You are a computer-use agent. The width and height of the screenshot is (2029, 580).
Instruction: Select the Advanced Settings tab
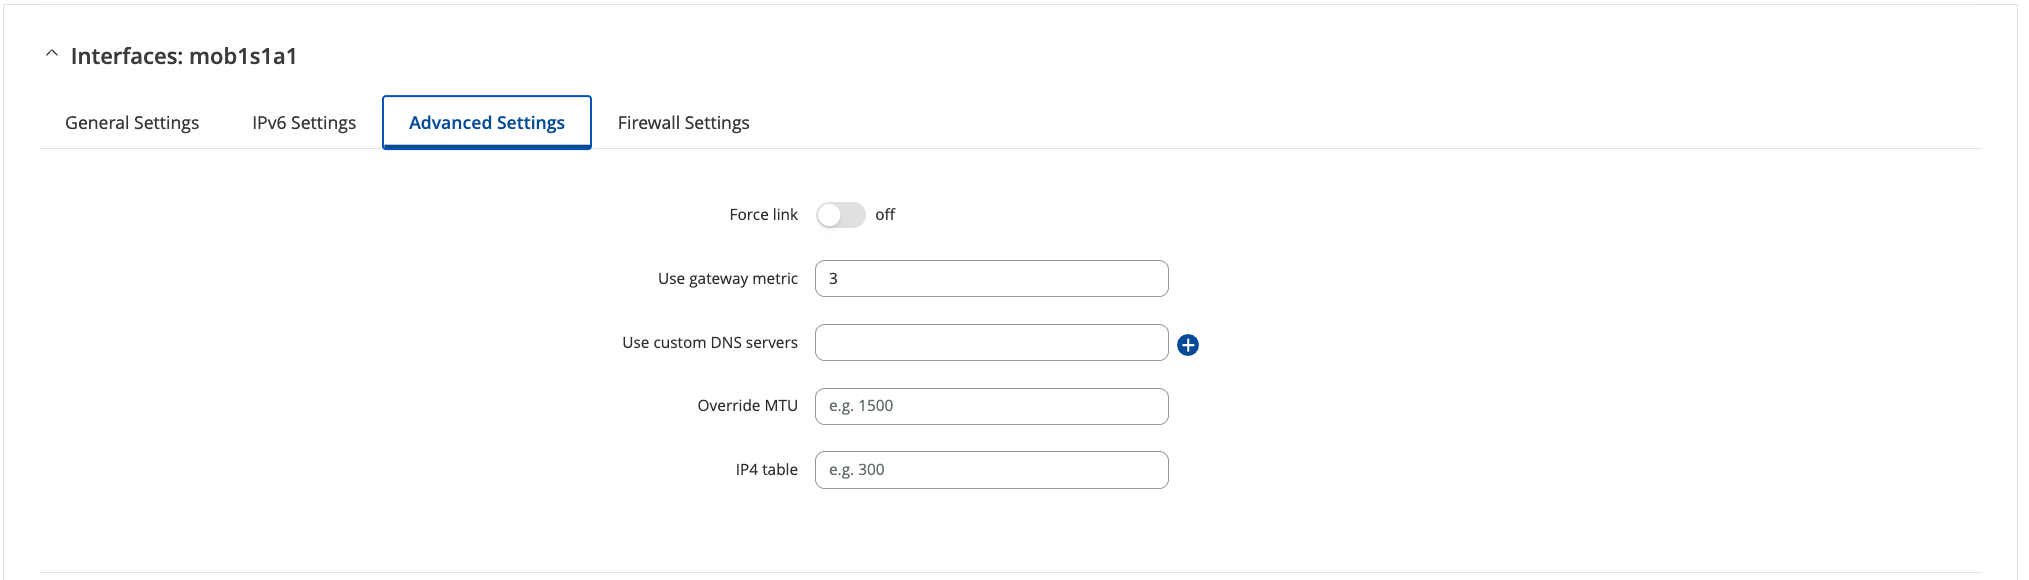point(487,123)
